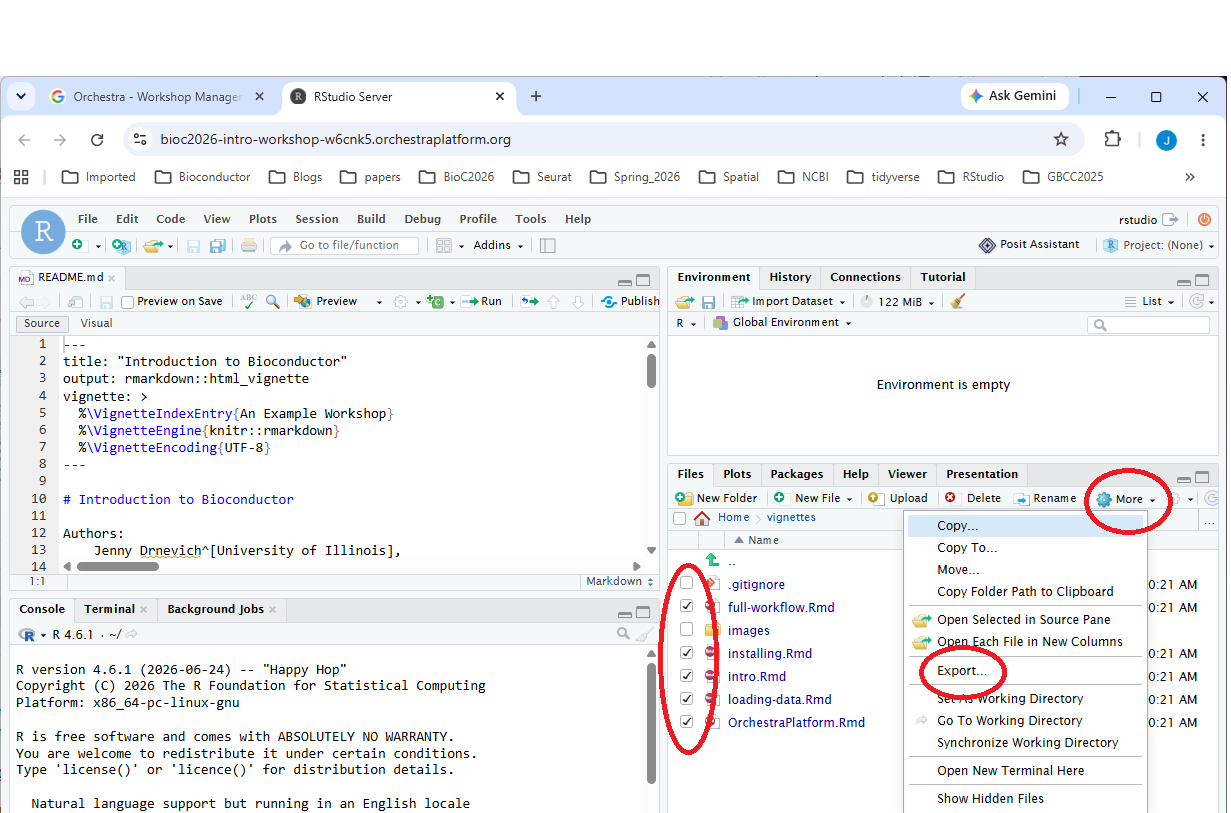Uncheck the loading-data.Rmd checkbox
This screenshot has height=813, width=1231.
[x=686, y=699]
